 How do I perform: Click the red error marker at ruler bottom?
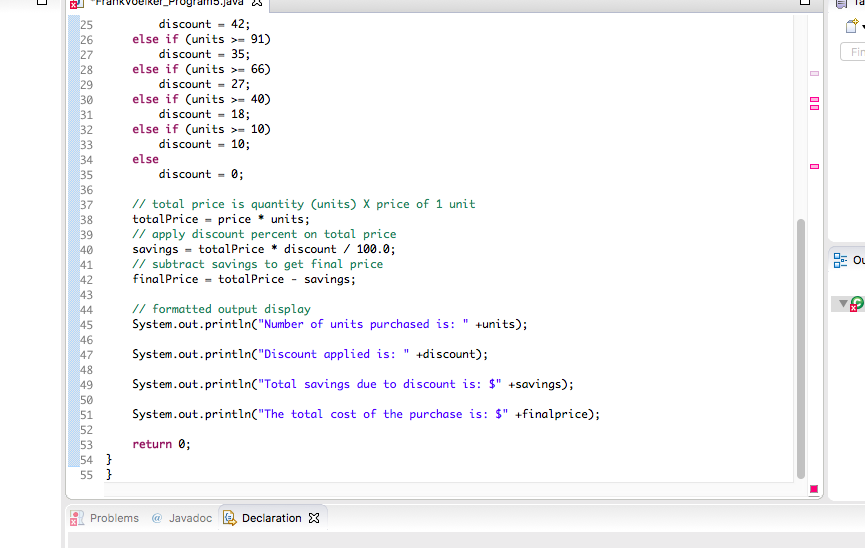(x=813, y=489)
